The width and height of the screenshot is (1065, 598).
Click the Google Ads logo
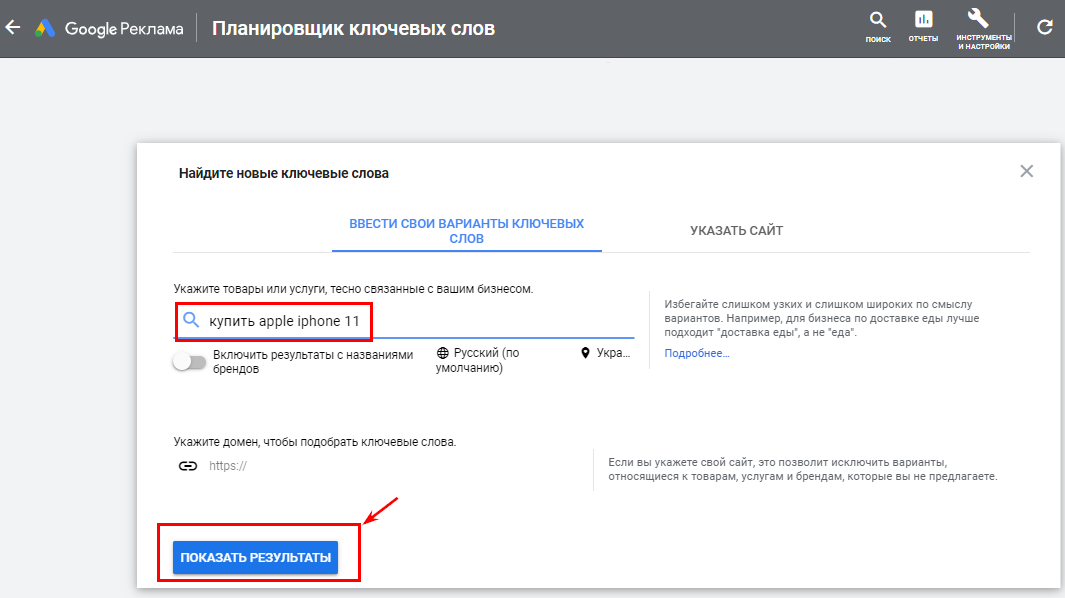(x=45, y=28)
